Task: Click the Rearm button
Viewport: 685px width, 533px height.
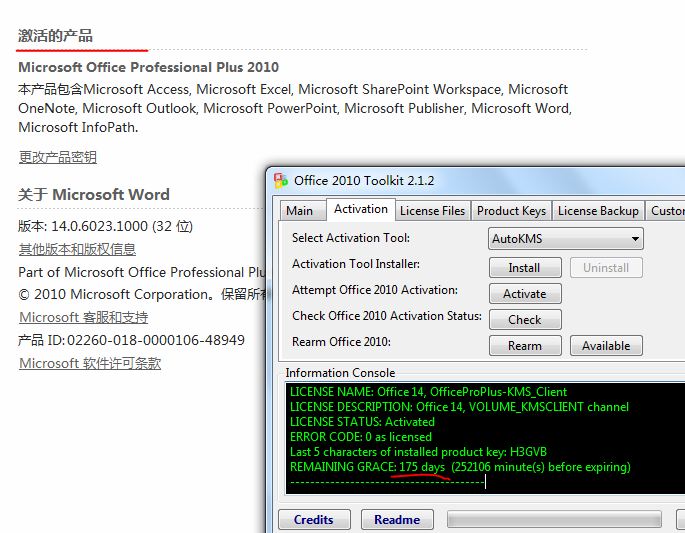Action: 525,346
